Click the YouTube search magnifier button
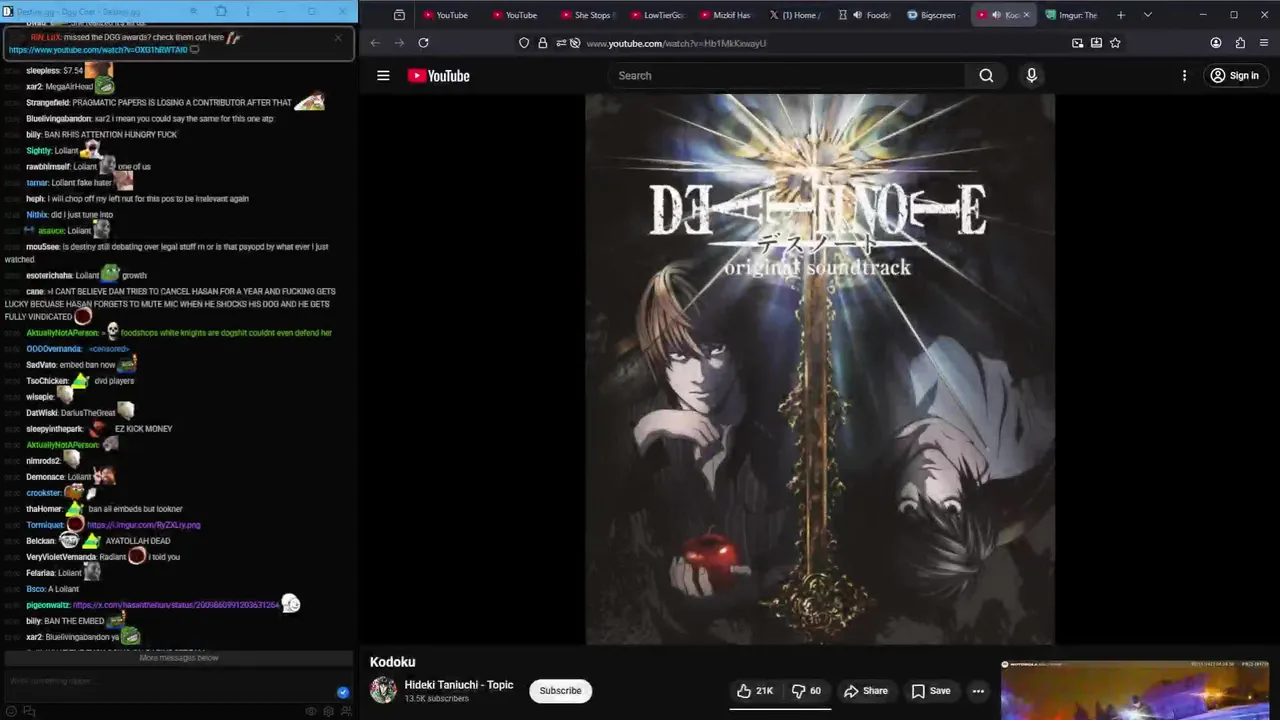Screen dimensions: 1280x720 [x=986, y=76]
